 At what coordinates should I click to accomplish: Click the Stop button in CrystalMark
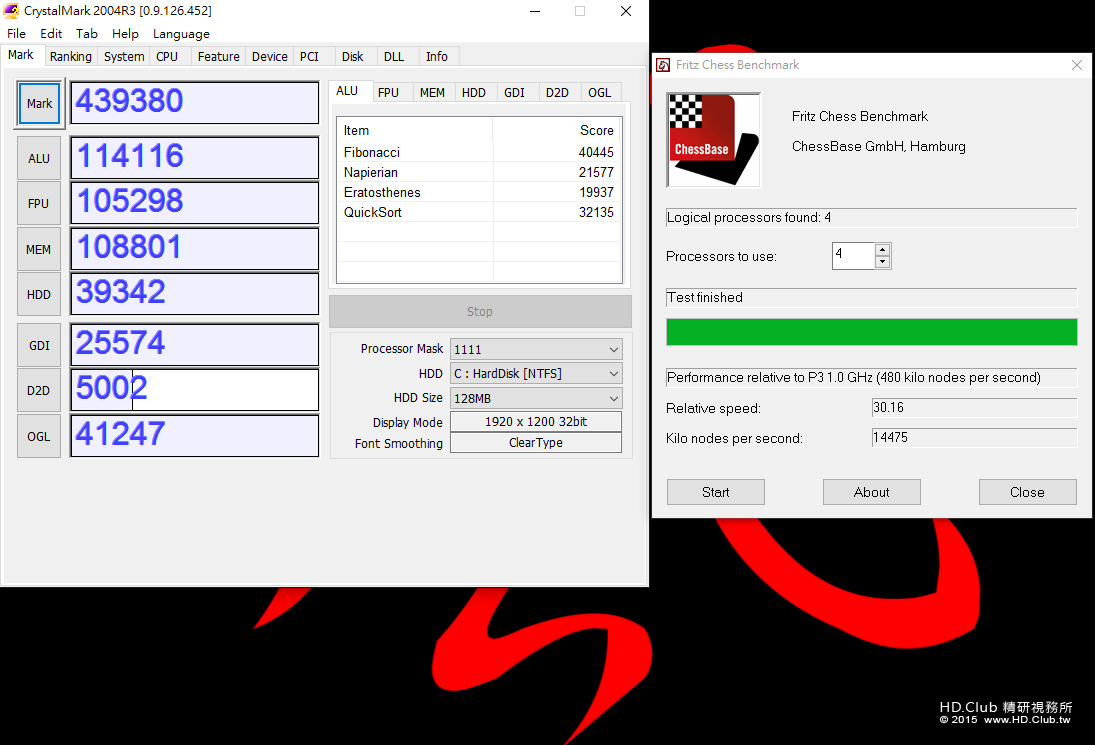[480, 311]
